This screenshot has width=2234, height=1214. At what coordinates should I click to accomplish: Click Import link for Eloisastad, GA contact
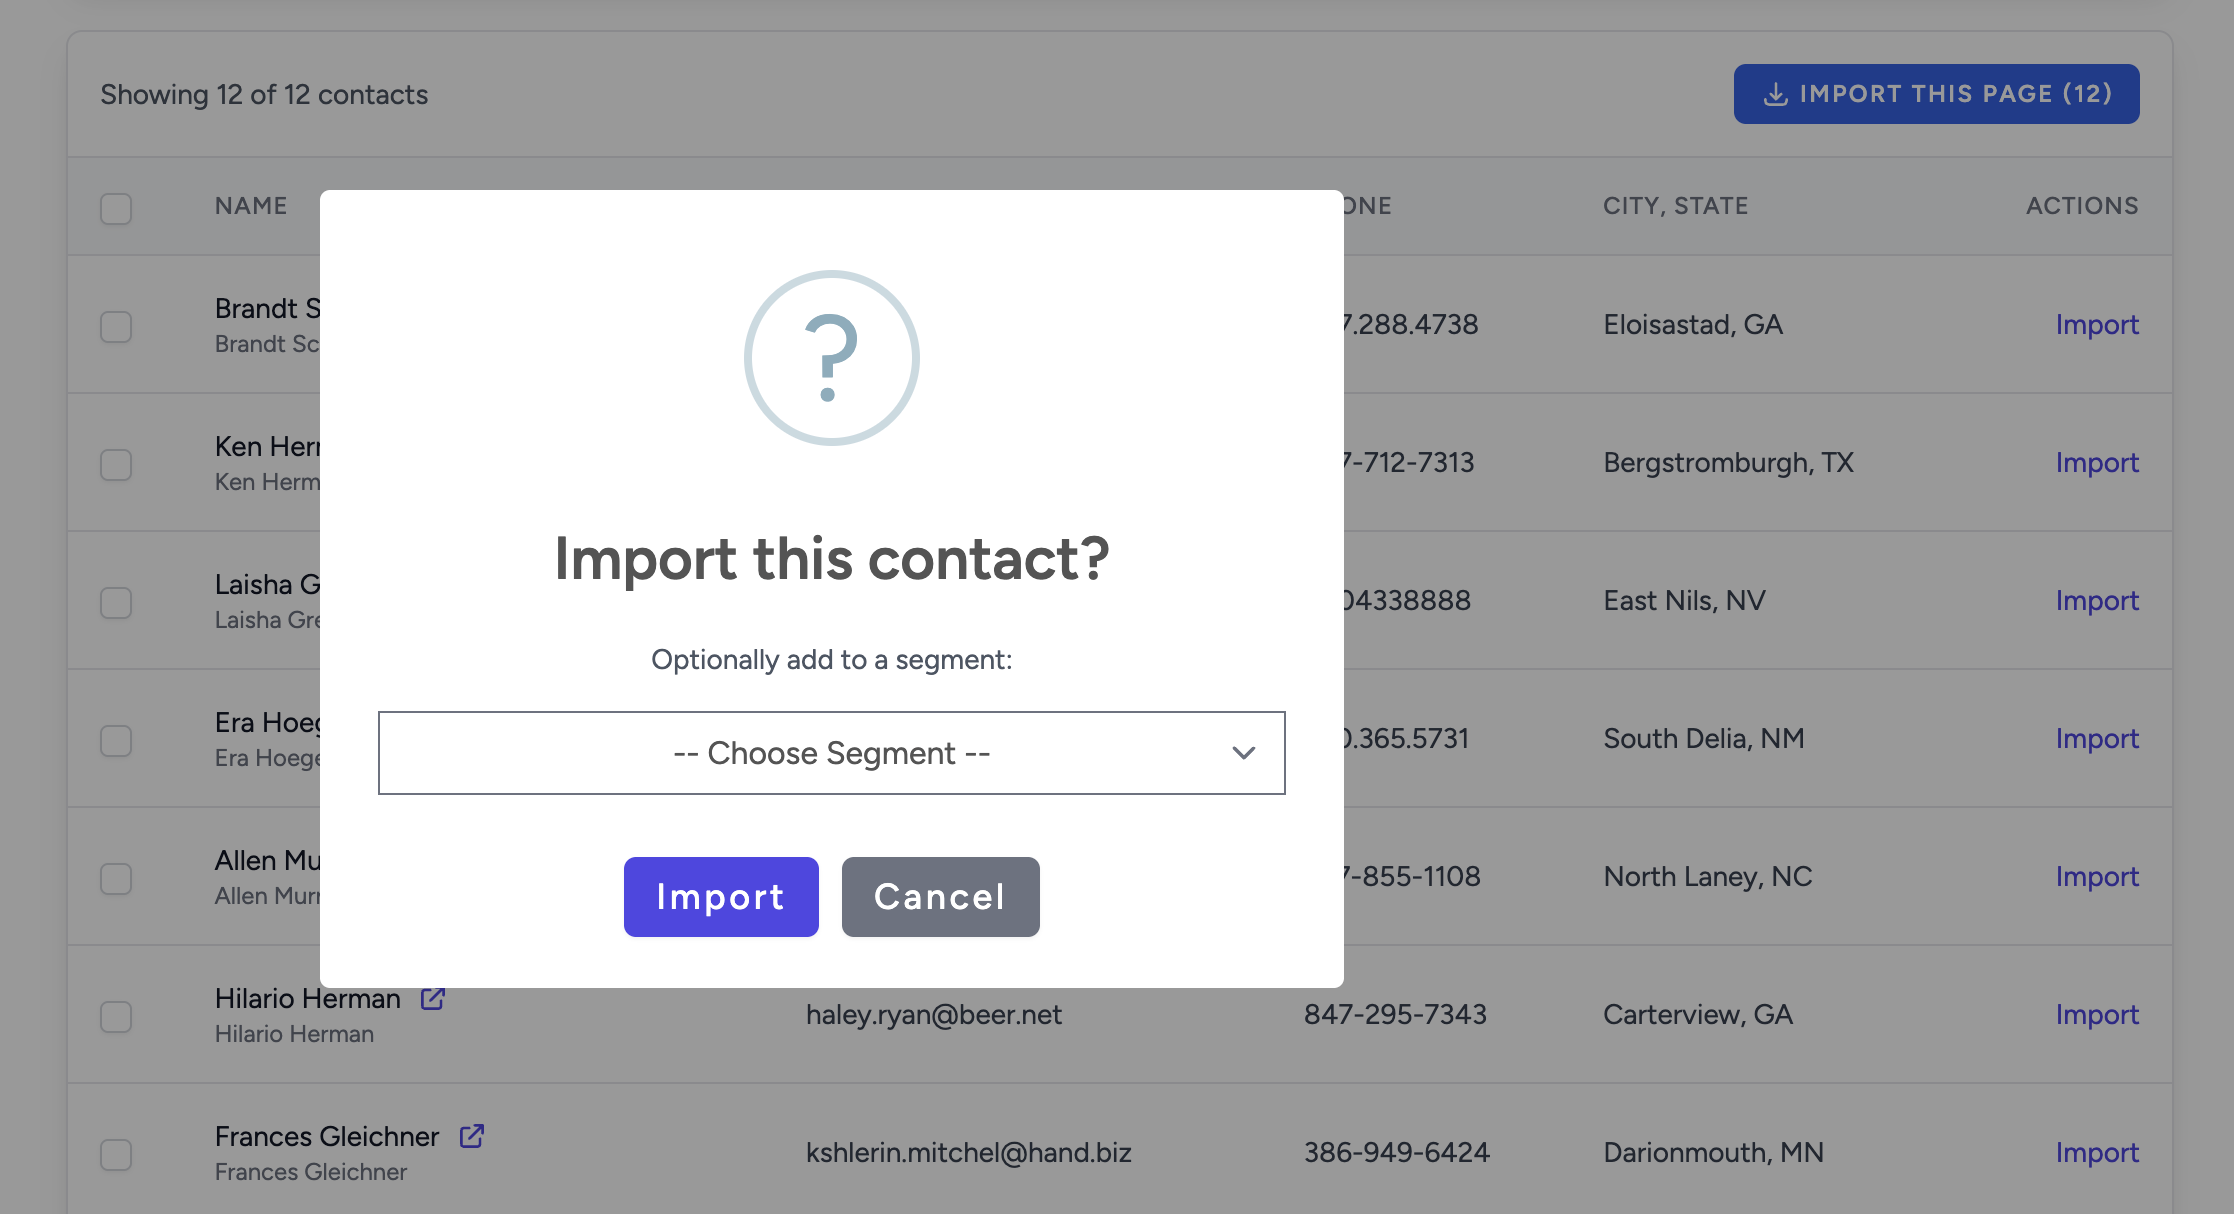(x=2096, y=325)
